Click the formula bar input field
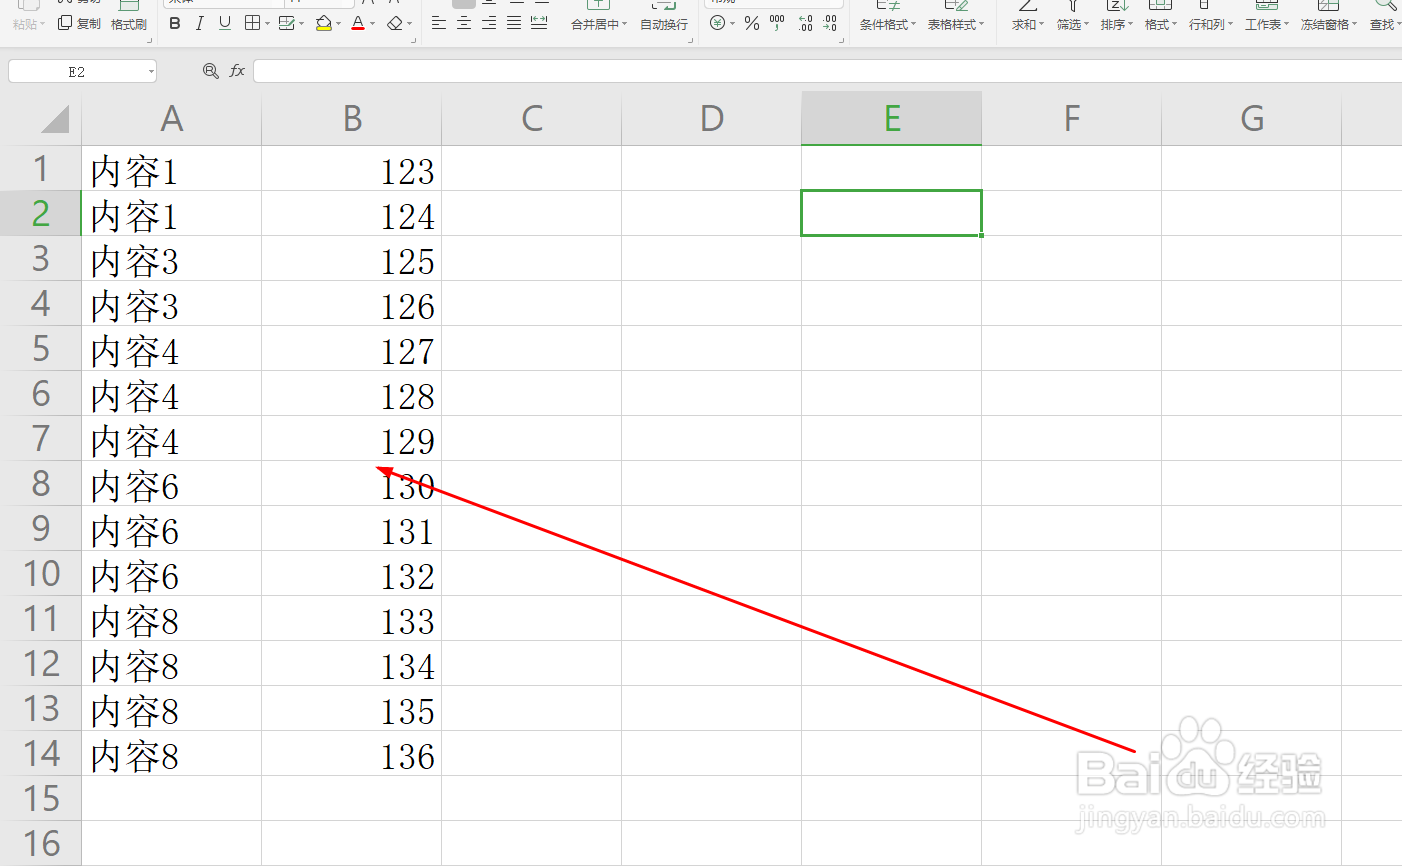 pos(827,71)
